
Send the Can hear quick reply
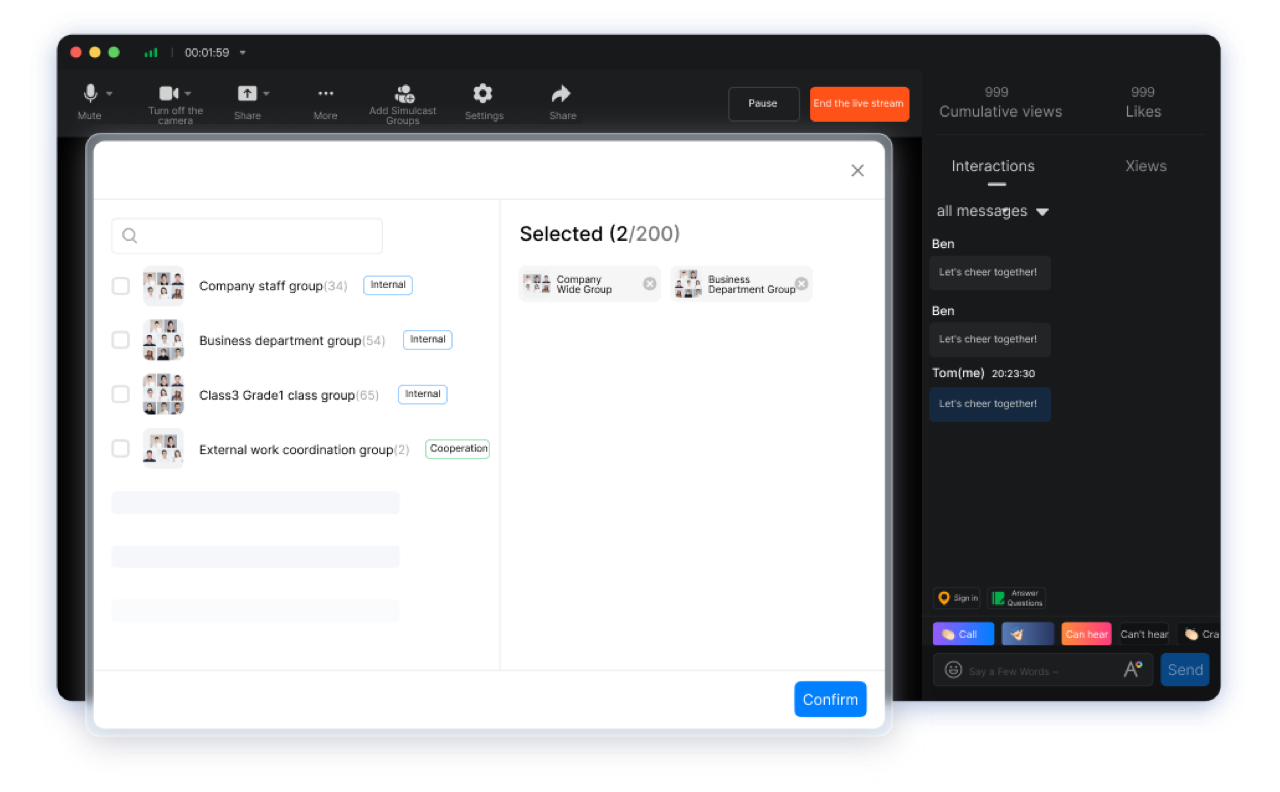1086,634
